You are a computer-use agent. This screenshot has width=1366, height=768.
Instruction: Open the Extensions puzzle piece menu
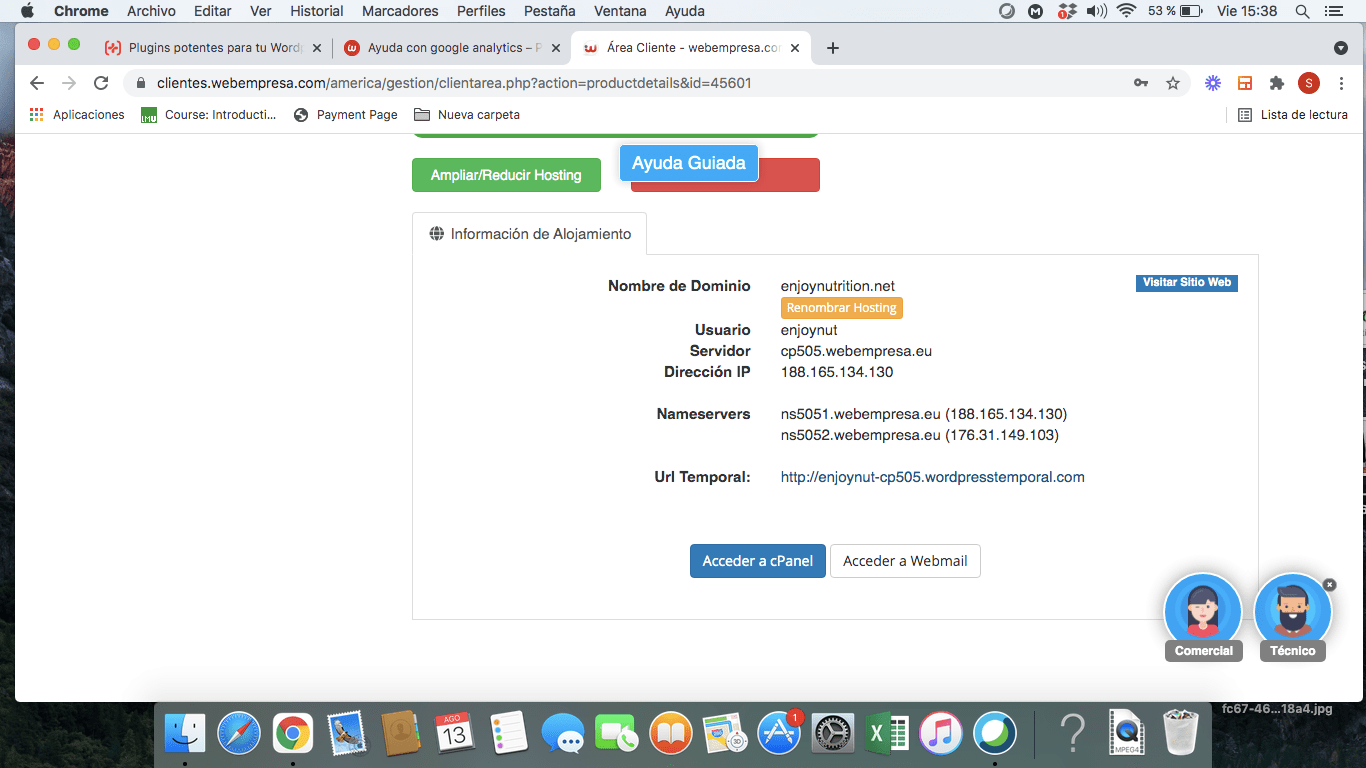tap(1277, 83)
